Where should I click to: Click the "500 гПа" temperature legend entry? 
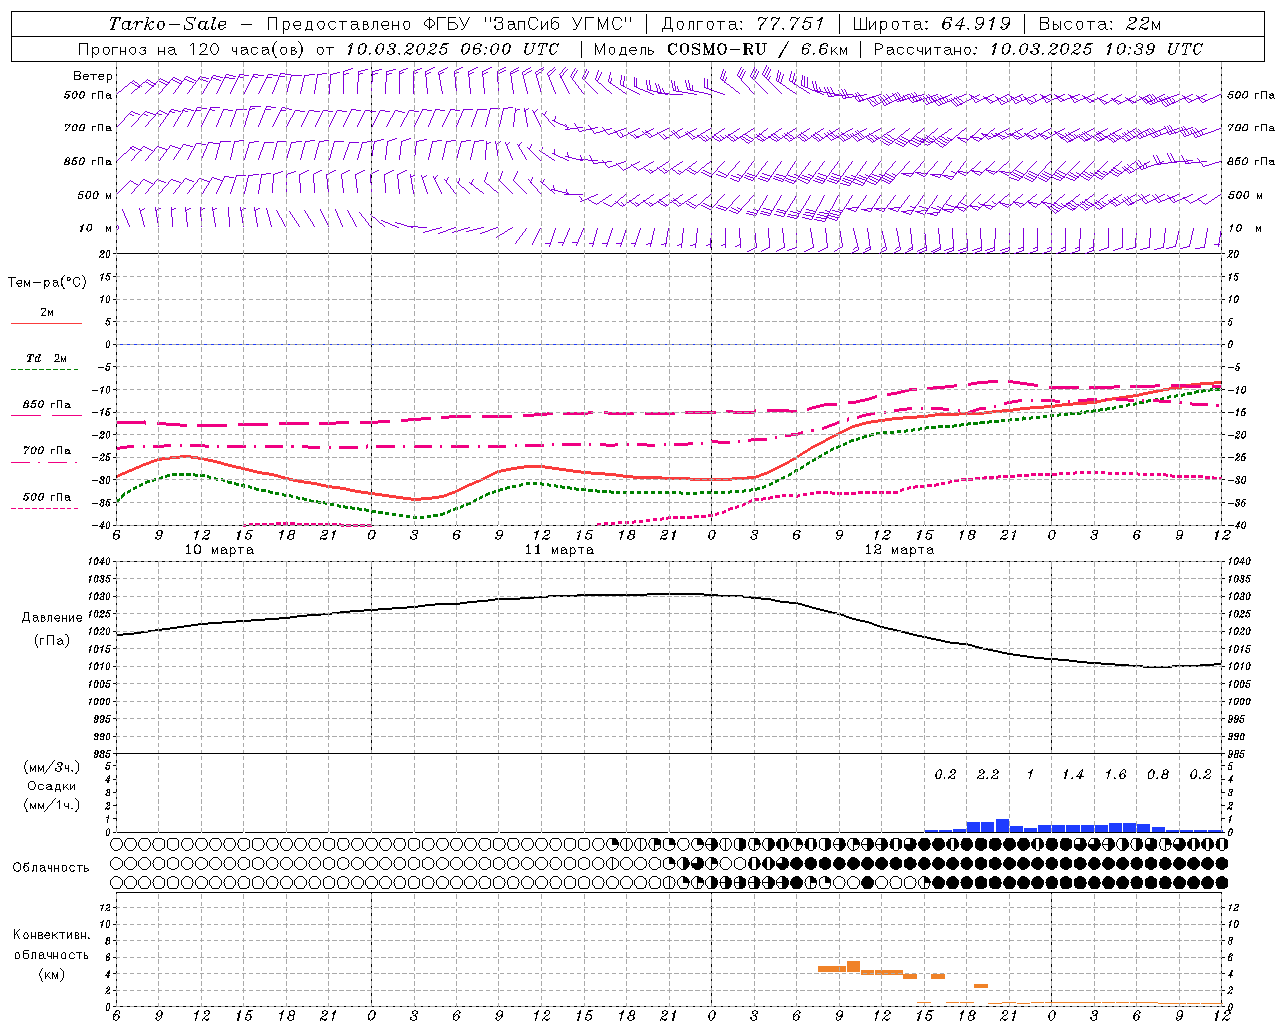(x=47, y=497)
